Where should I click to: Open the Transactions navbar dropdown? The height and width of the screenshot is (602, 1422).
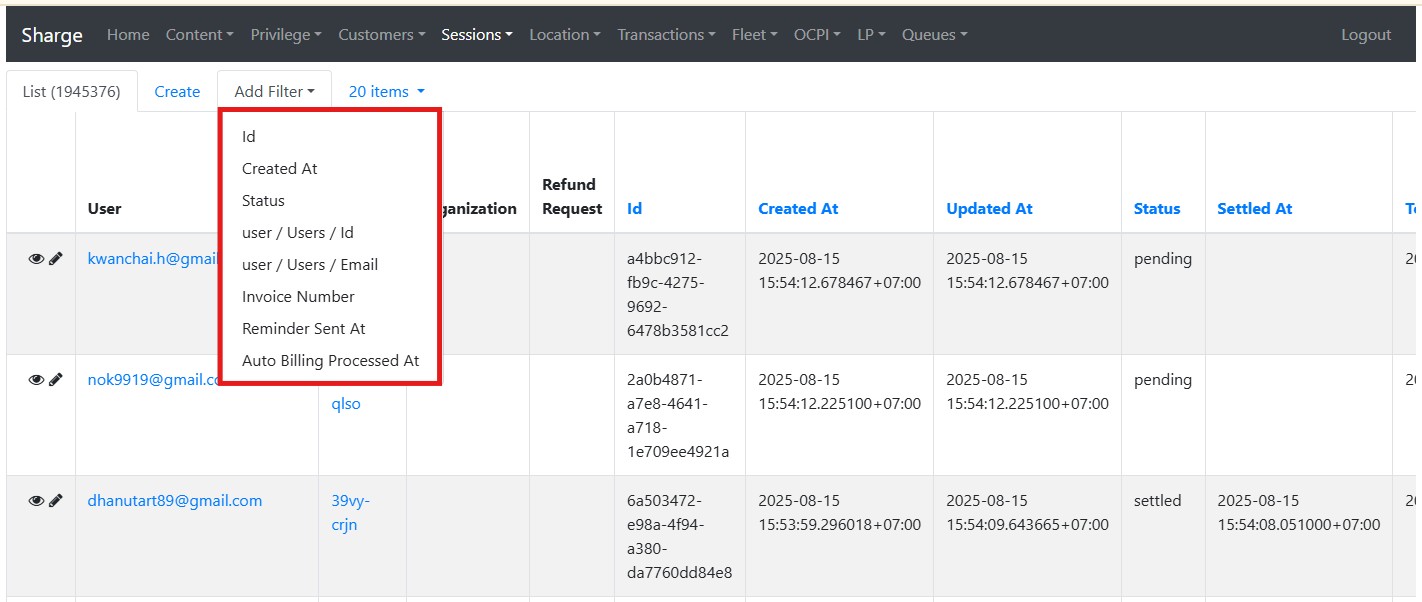click(666, 35)
